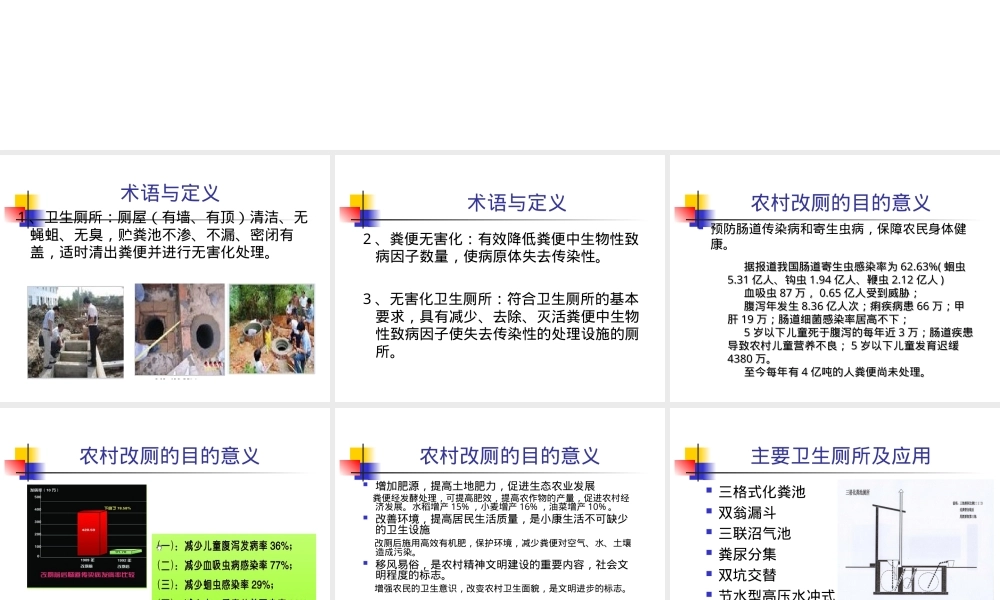Viewport: 1000px width, 600px height.
Task: Click 至今每年有 4 亿吨的人粪便尚未处理
Action: (835, 372)
